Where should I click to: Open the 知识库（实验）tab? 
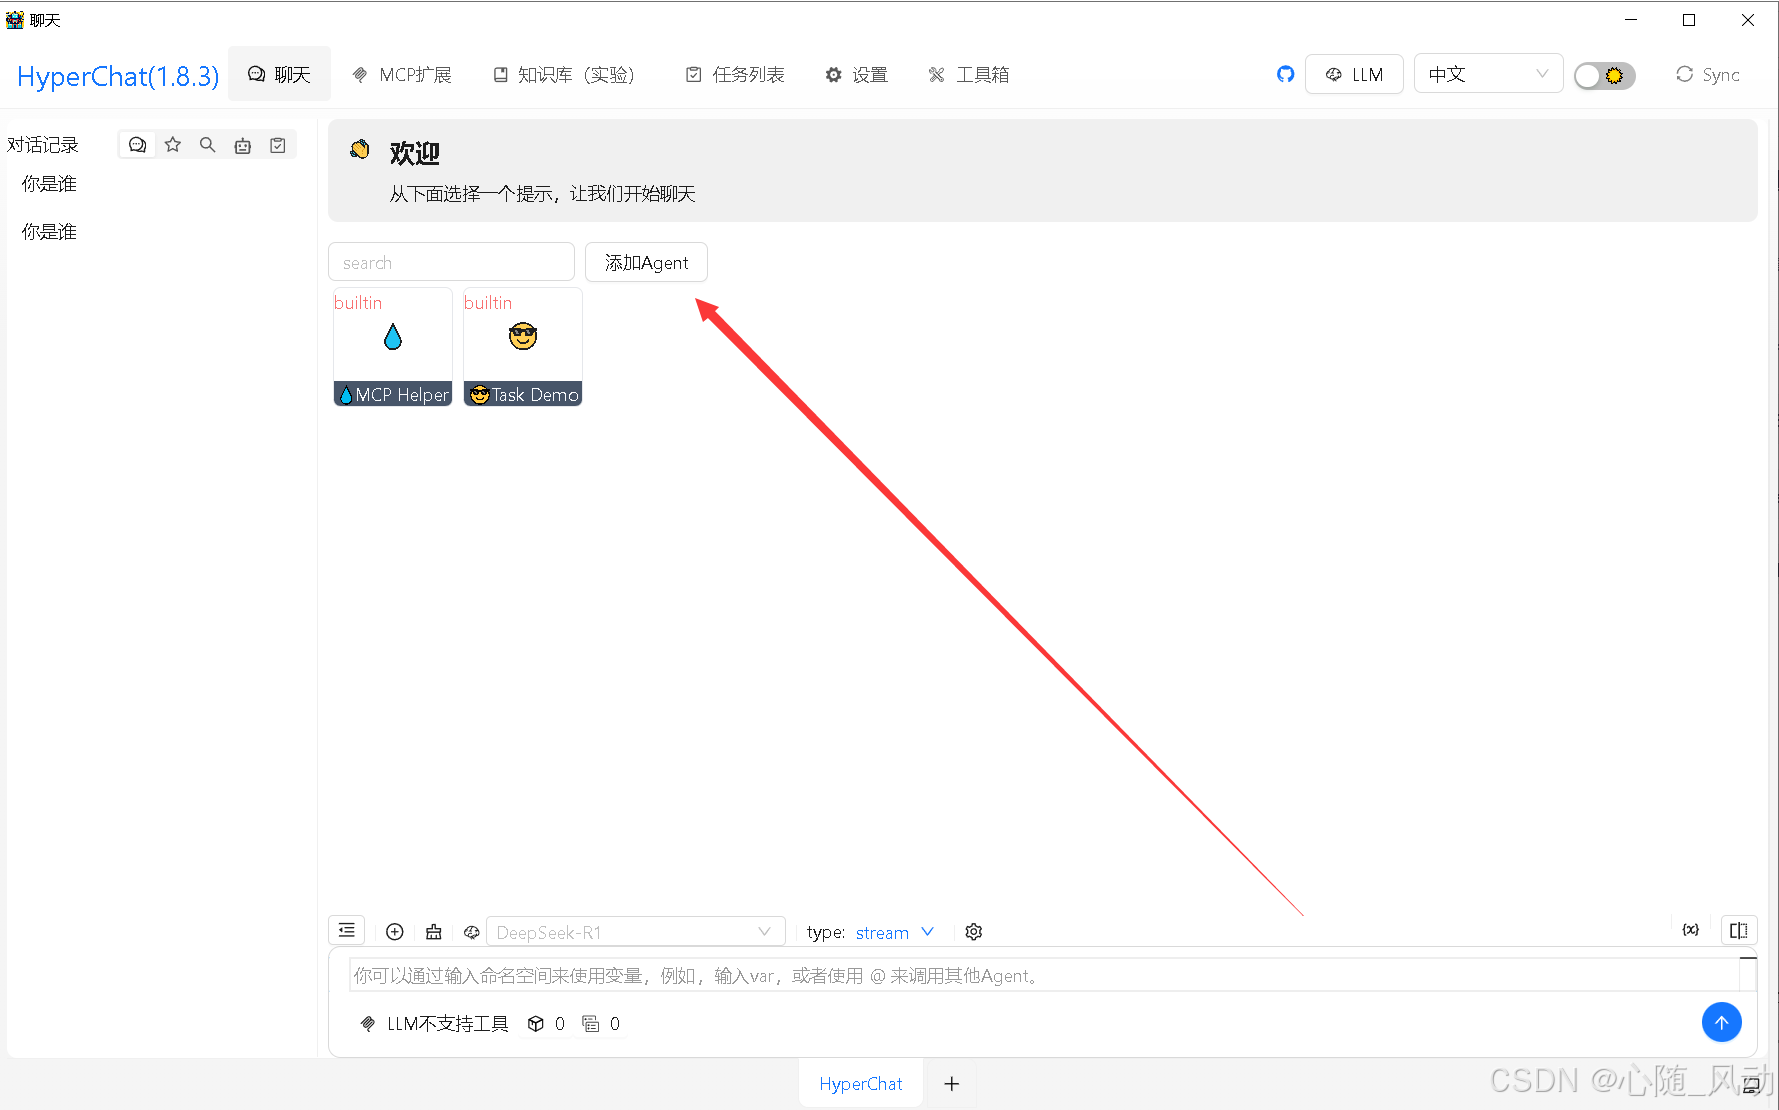click(x=564, y=74)
